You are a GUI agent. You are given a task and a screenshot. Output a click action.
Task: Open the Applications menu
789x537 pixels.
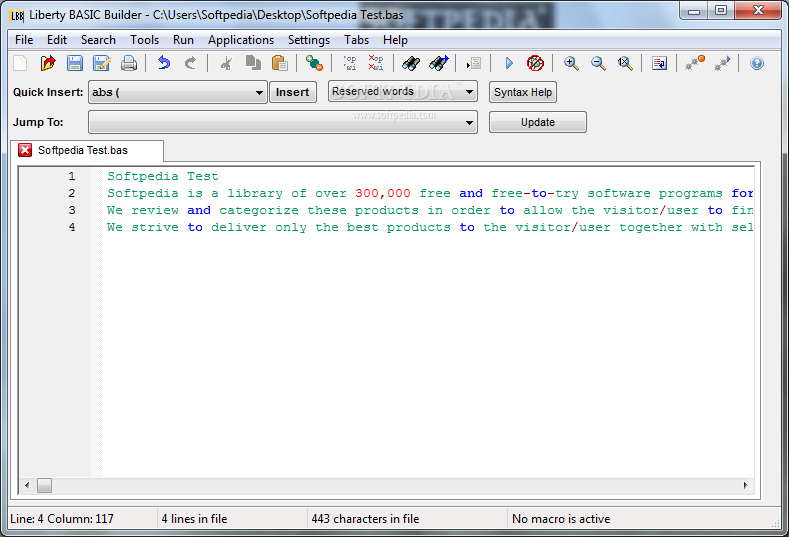click(x=241, y=40)
